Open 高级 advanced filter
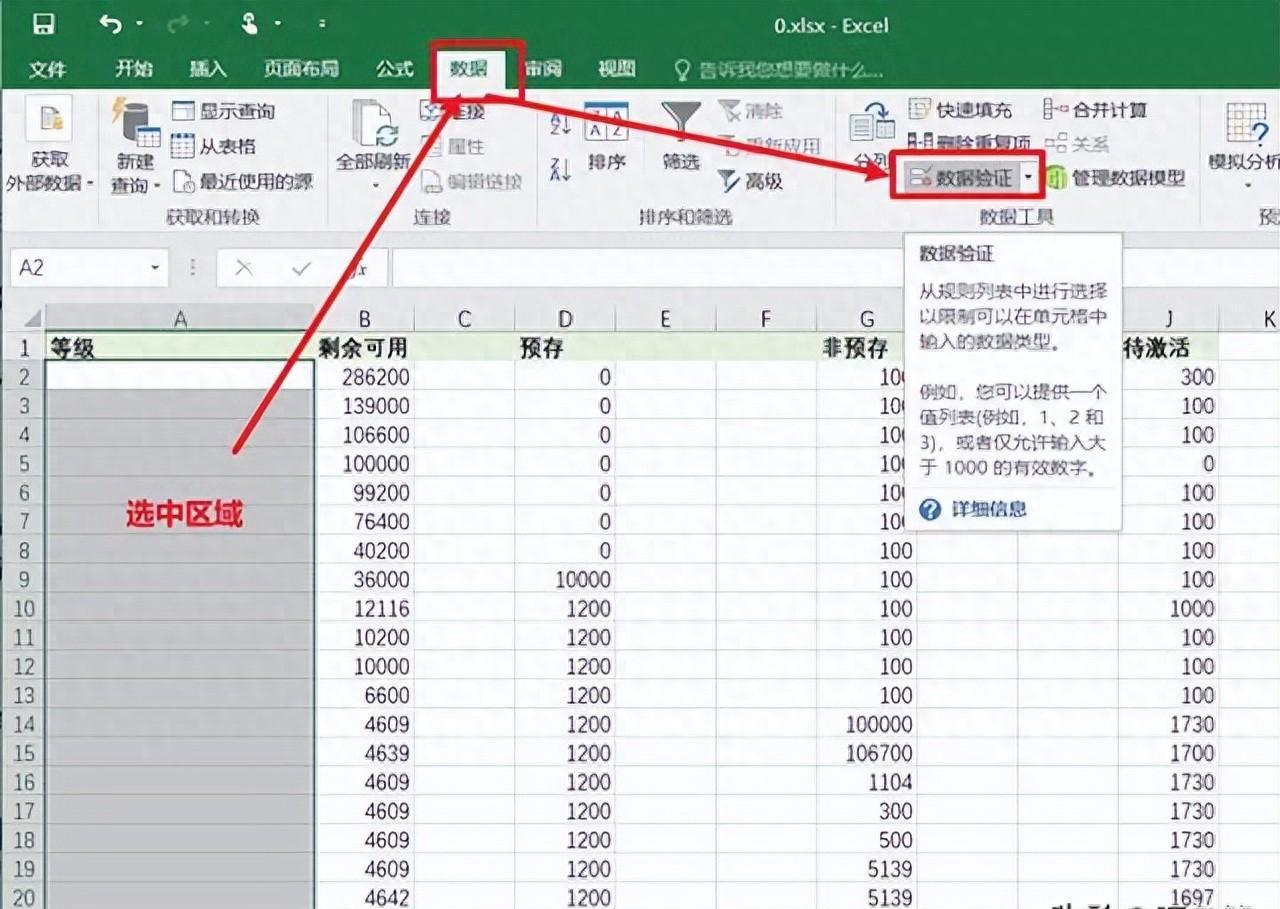 click(x=750, y=181)
